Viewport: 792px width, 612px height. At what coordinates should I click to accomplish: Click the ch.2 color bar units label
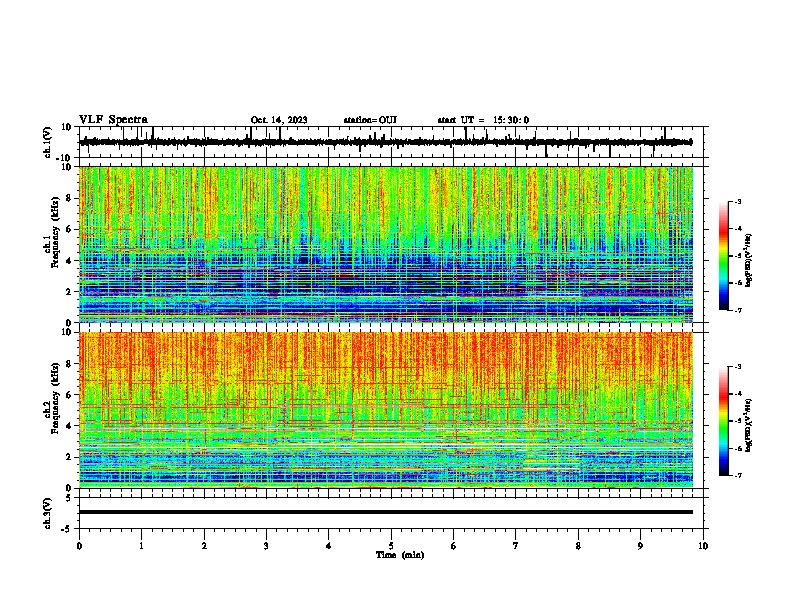pos(749,425)
